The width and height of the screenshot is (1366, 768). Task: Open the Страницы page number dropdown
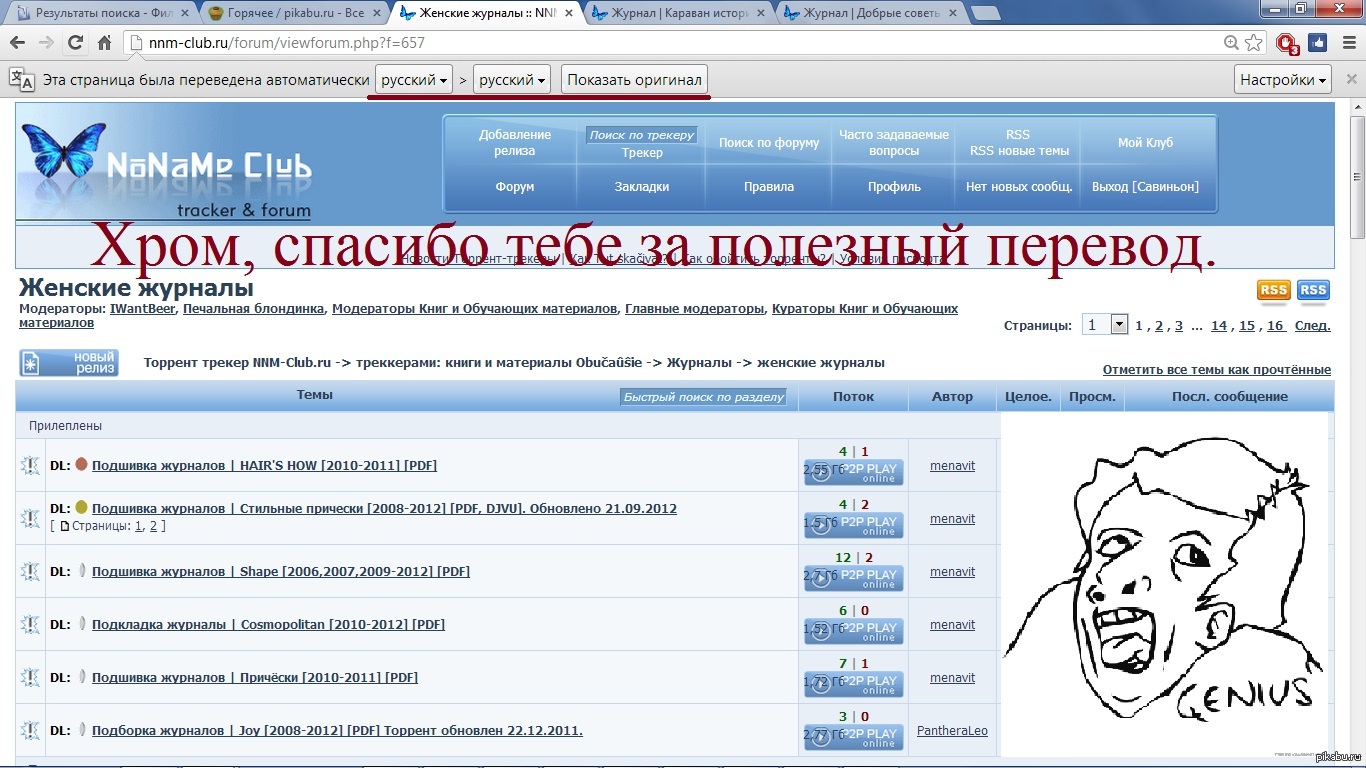1105,325
